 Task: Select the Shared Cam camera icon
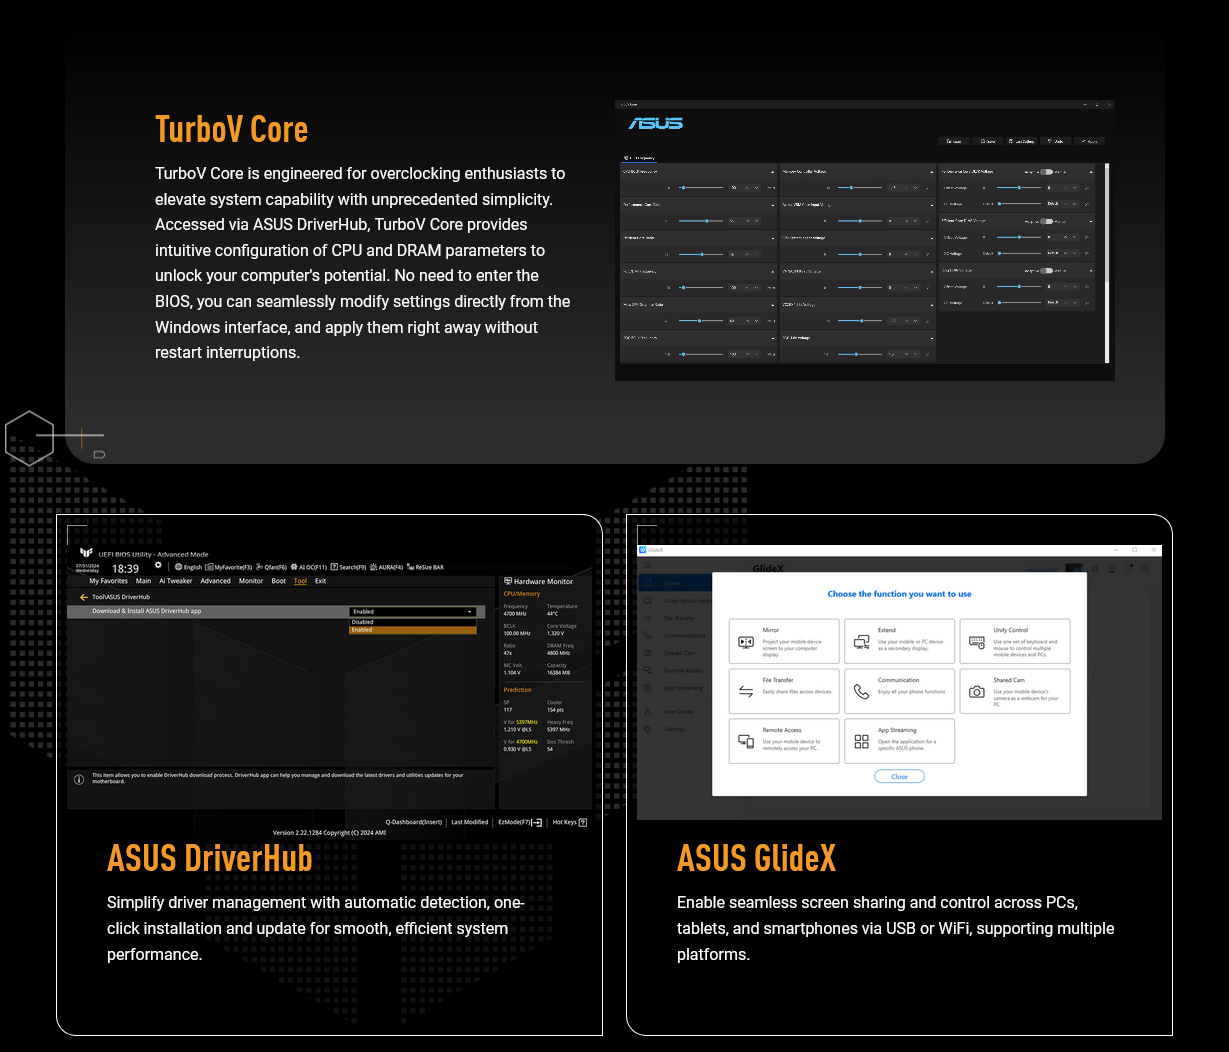977,691
